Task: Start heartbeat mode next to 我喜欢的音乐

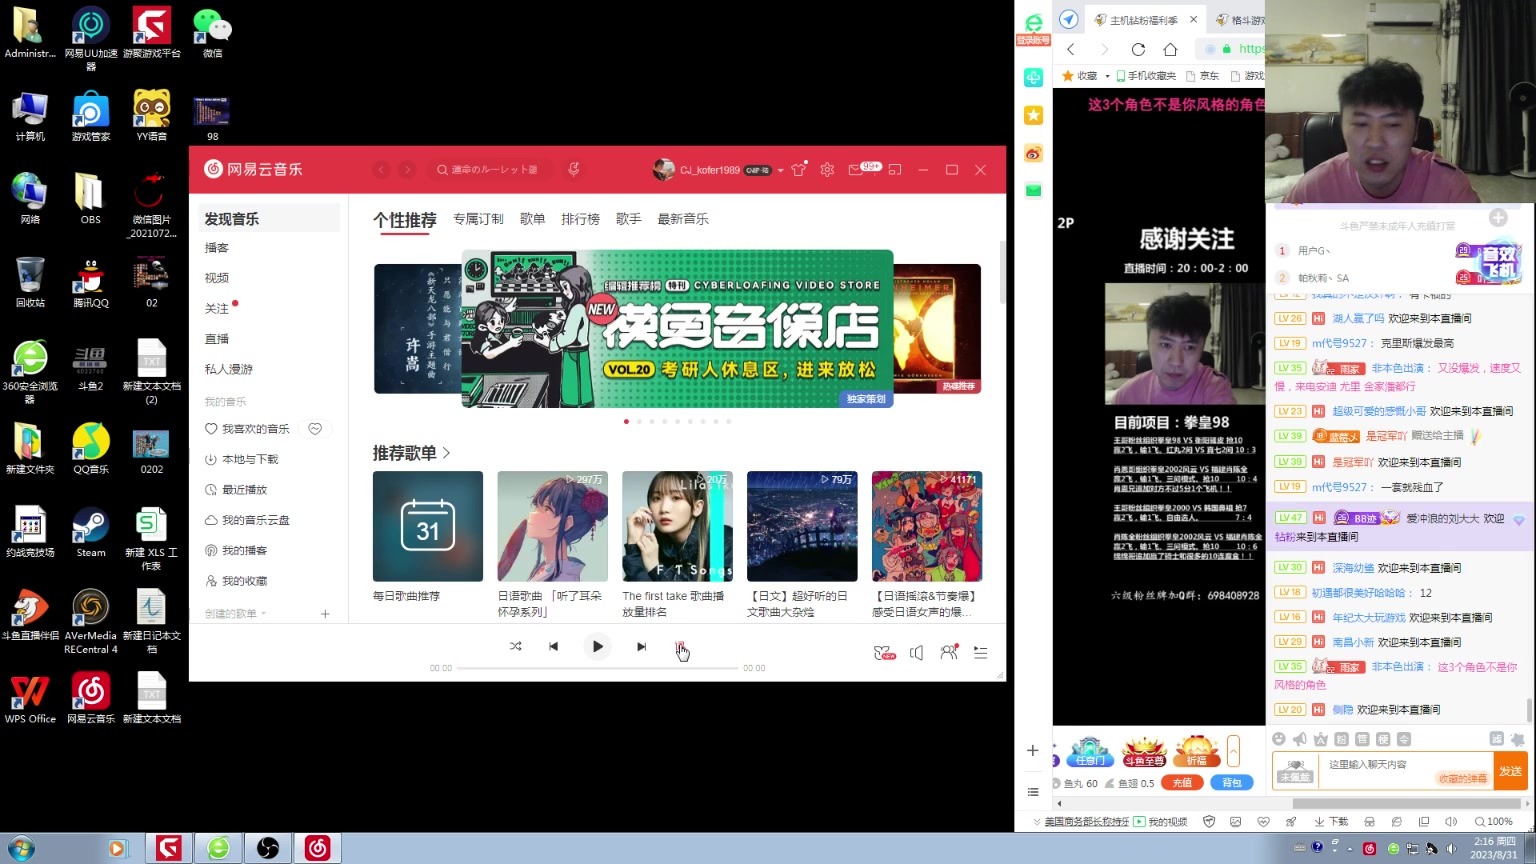Action: coord(315,429)
